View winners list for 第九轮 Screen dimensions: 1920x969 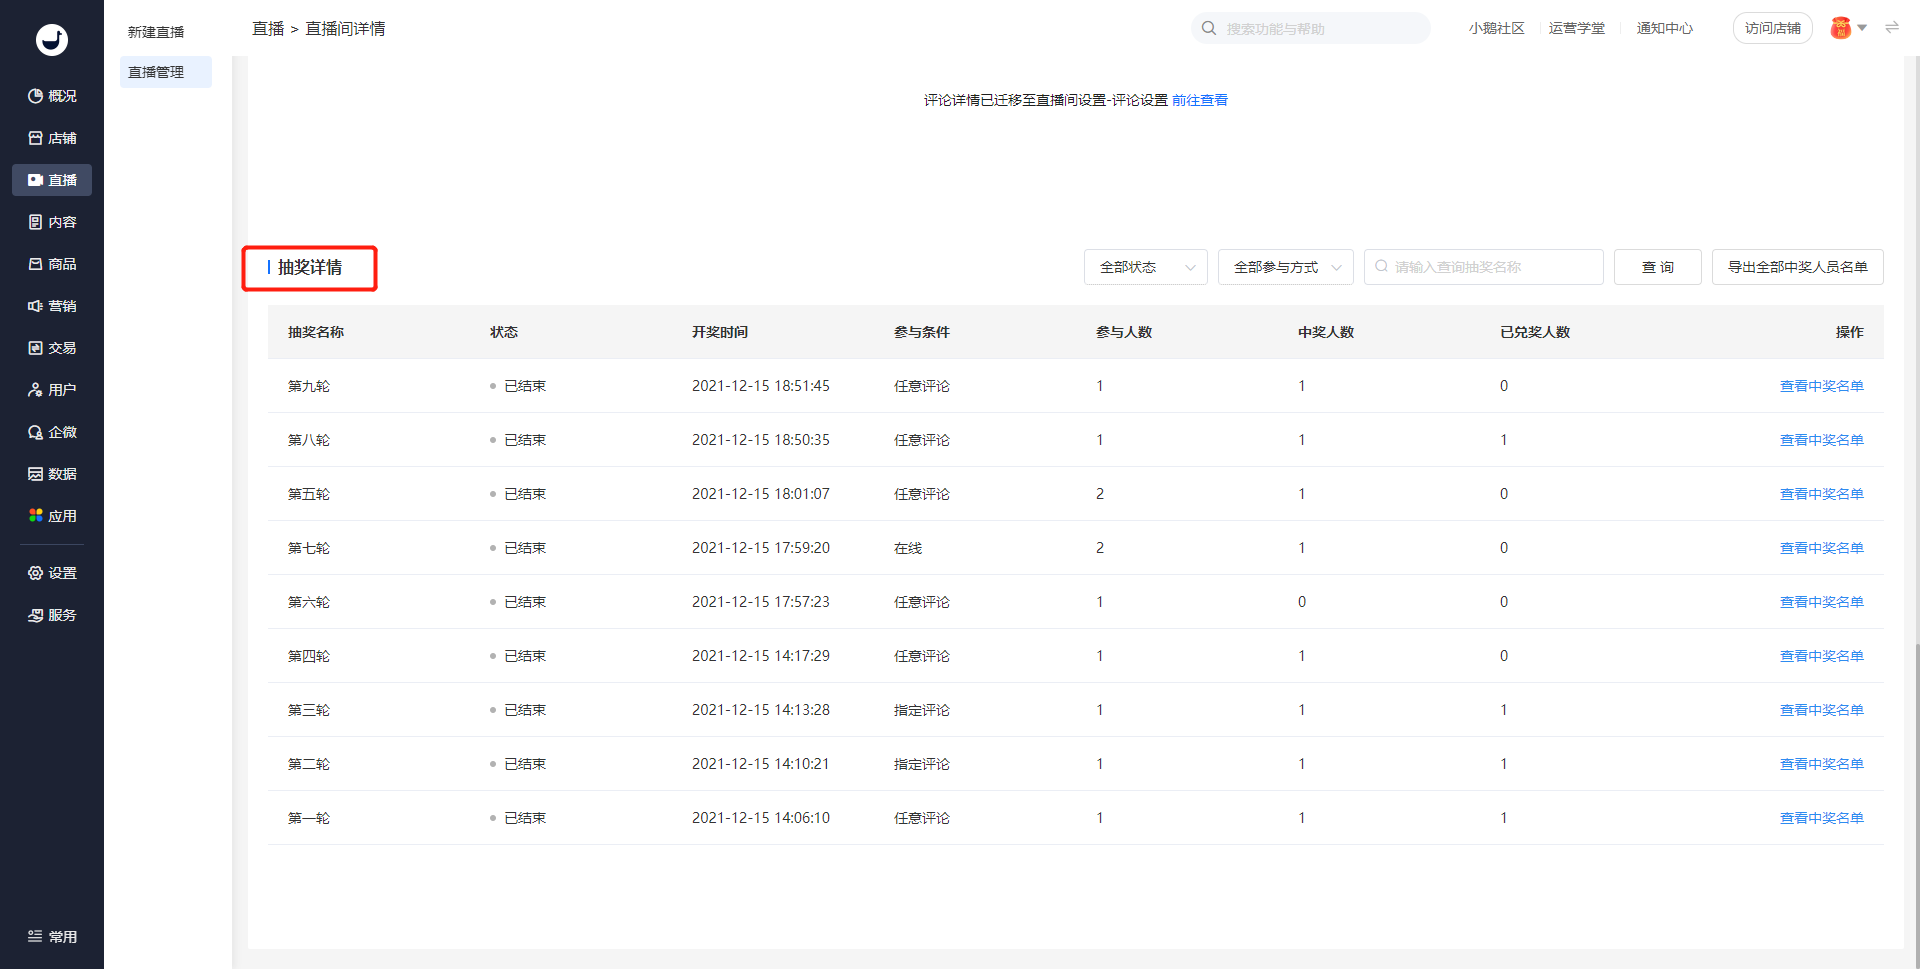coord(1821,386)
